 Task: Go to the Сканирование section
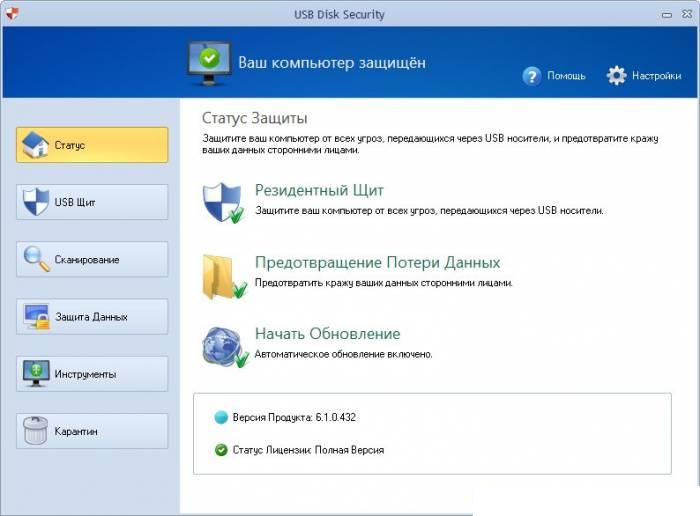[x=92, y=259]
